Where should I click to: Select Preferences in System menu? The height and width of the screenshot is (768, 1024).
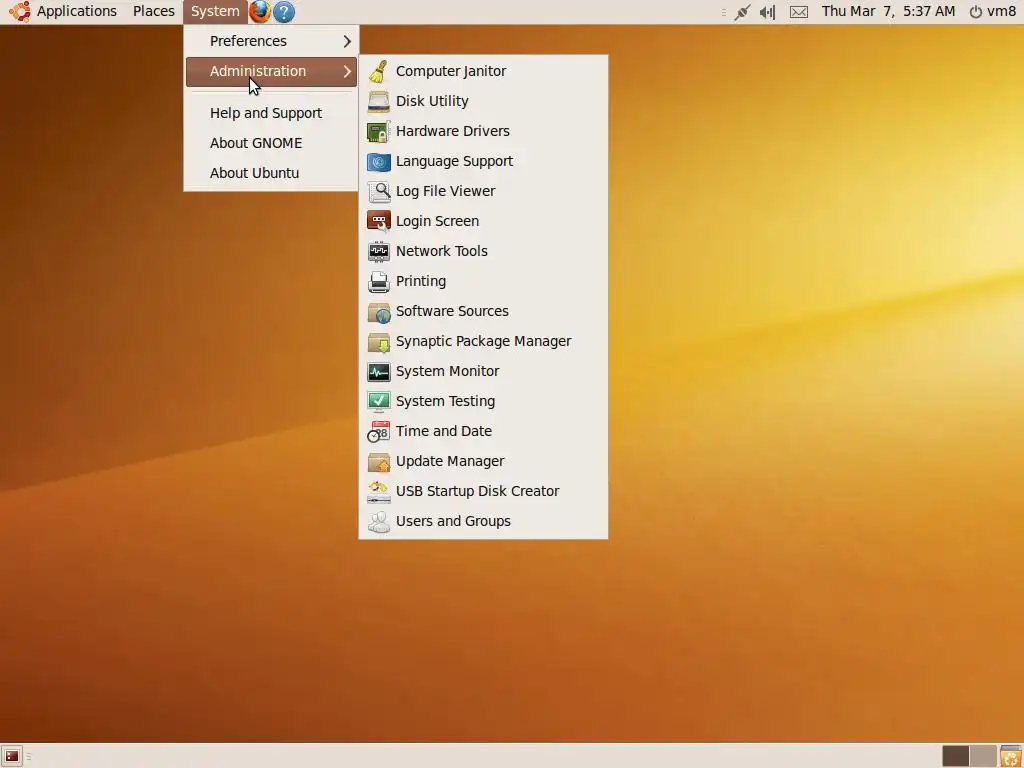click(x=271, y=41)
